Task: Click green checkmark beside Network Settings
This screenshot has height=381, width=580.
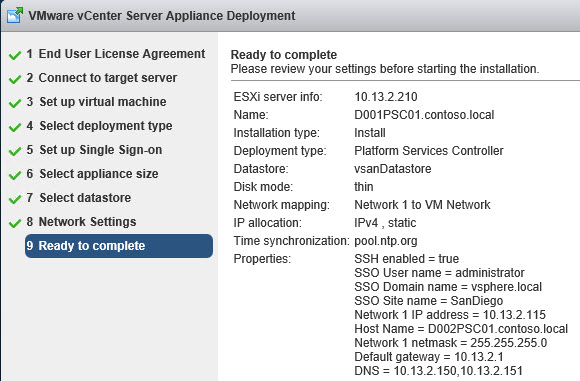Action: 15,223
